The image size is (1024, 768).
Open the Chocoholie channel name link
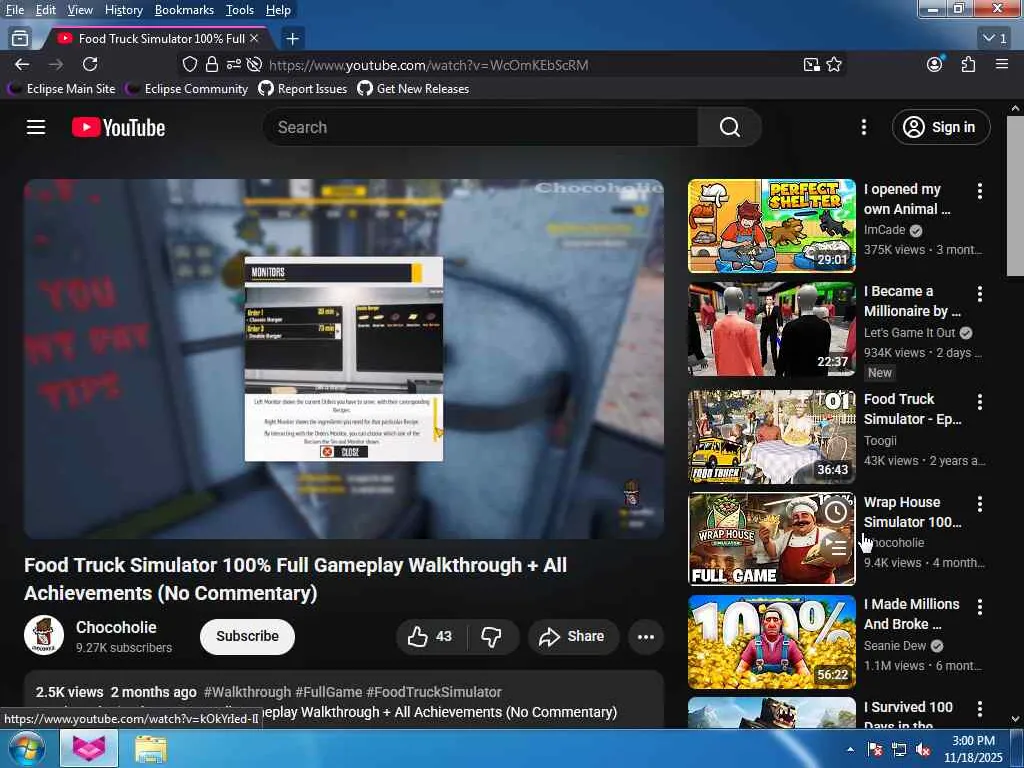(116, 627)
